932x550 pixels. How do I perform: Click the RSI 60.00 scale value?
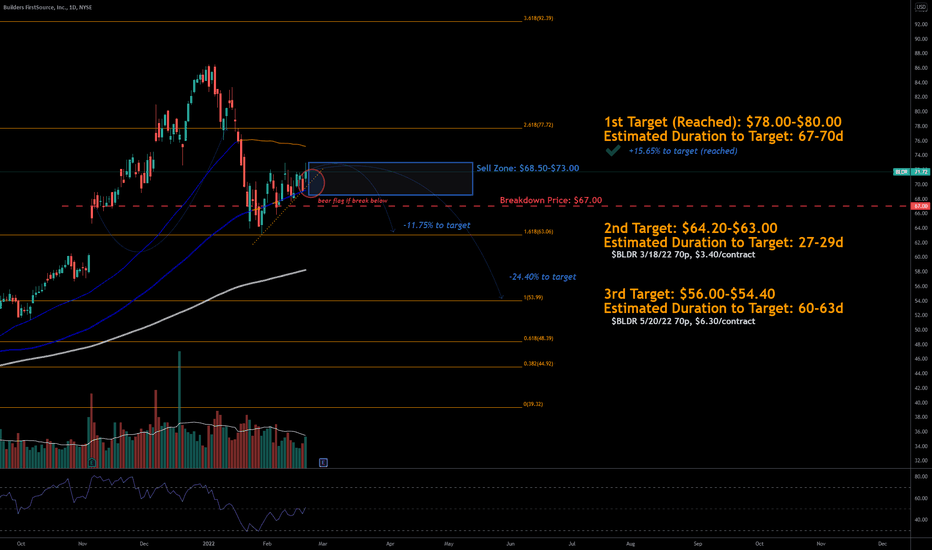click(x=921, y=498)
